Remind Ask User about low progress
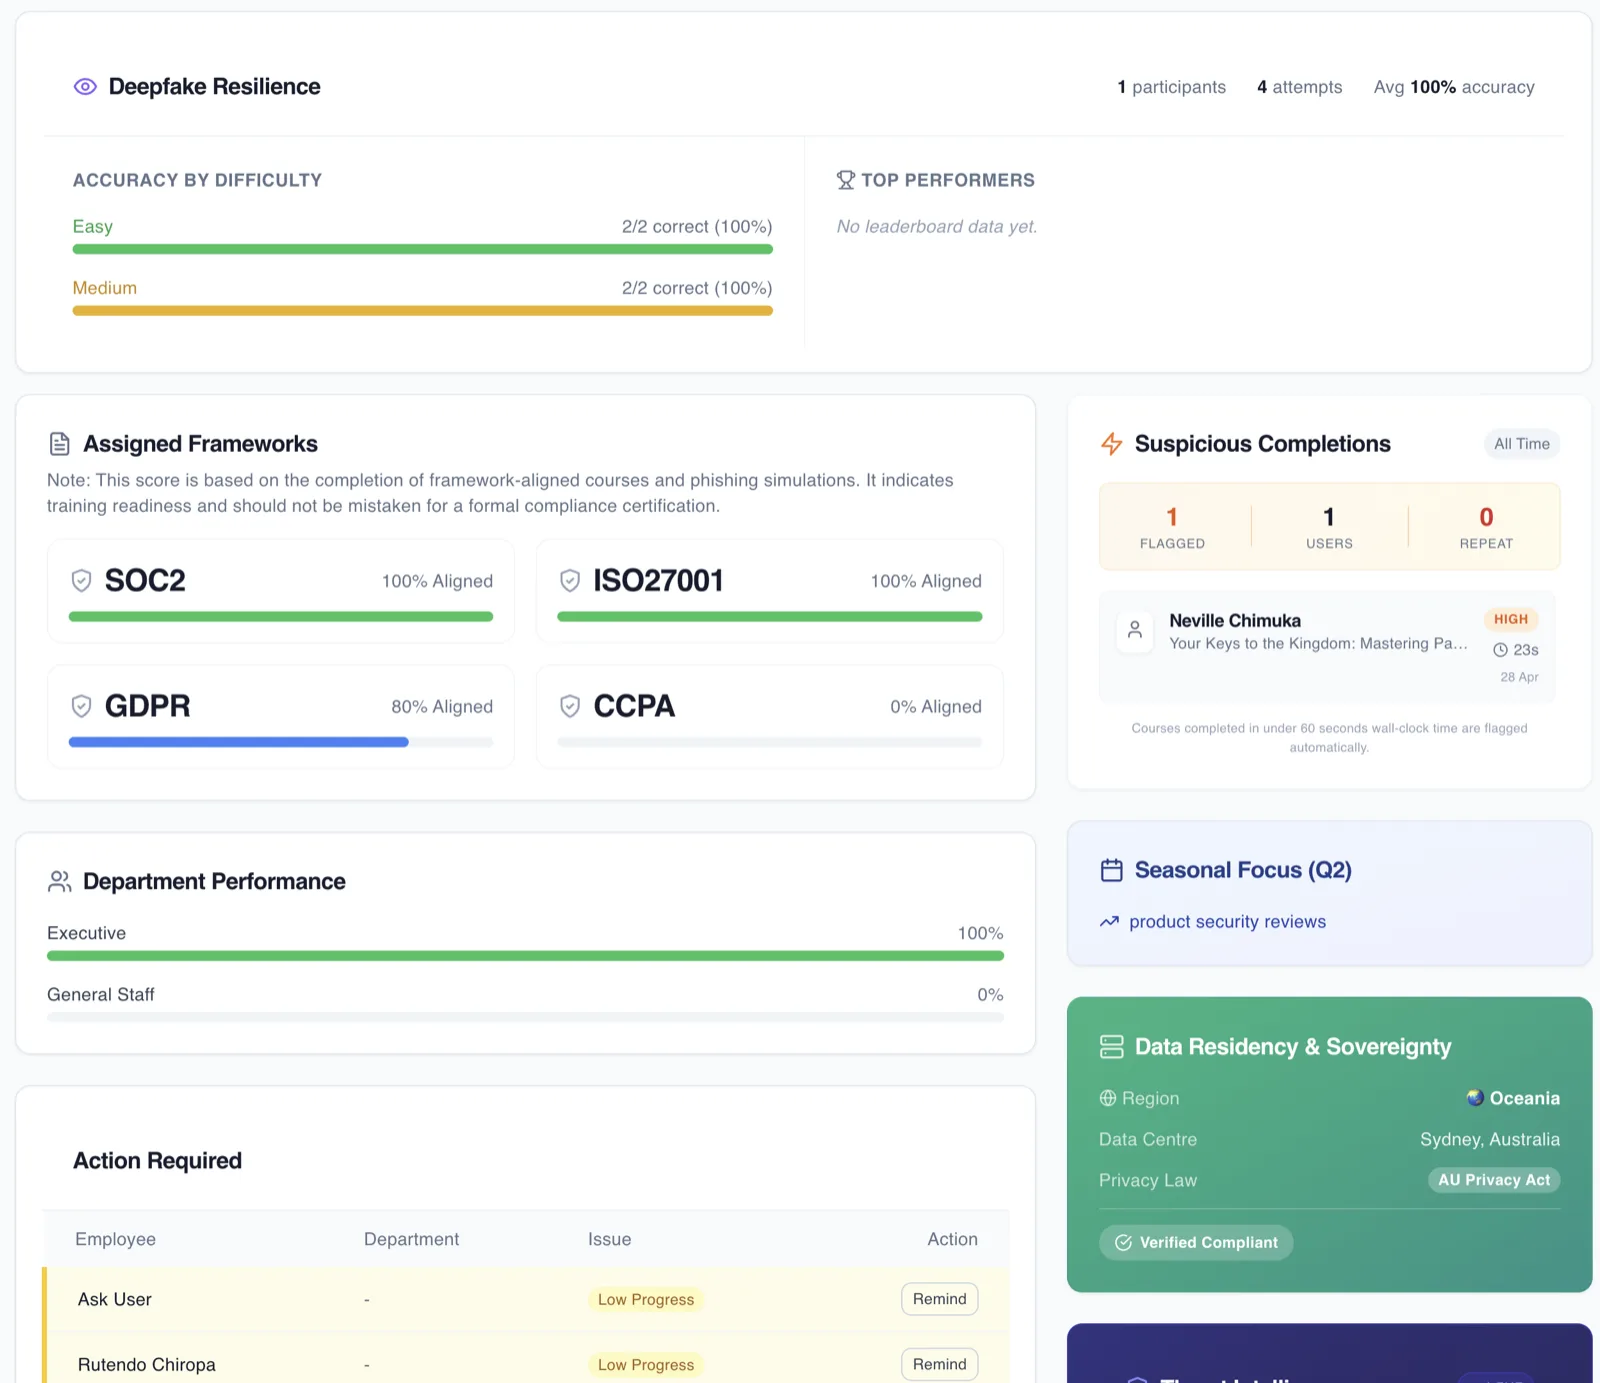This screenshot has width=1600, height=1383. 939,1299
